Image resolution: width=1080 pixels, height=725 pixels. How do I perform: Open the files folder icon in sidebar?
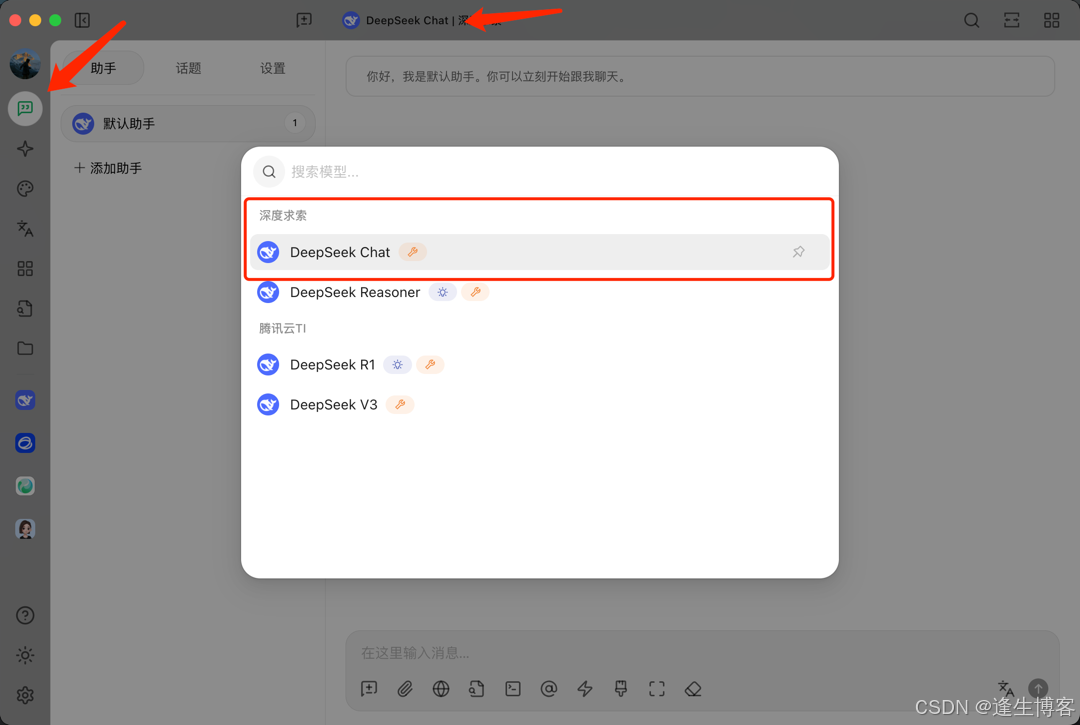[25, 348]
